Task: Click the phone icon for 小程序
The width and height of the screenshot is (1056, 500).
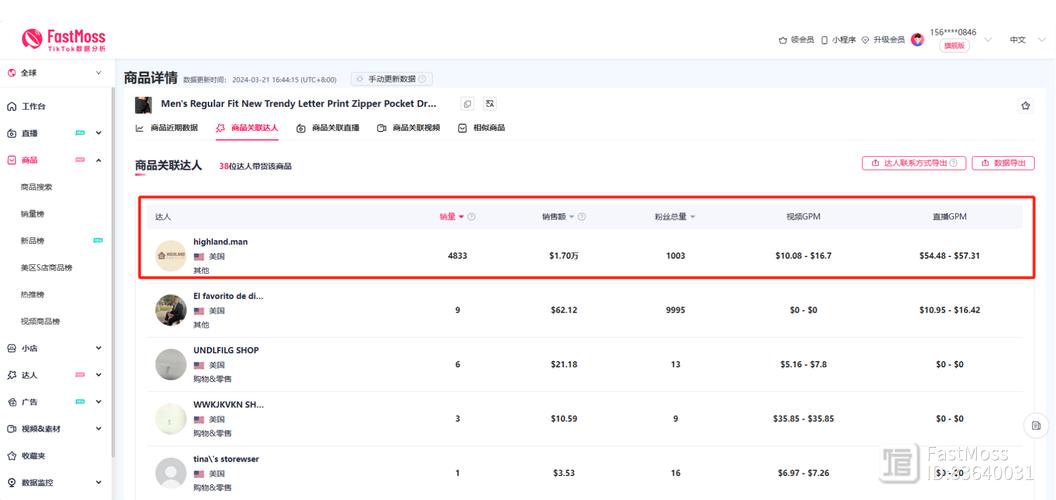Action: click(824, 40)
